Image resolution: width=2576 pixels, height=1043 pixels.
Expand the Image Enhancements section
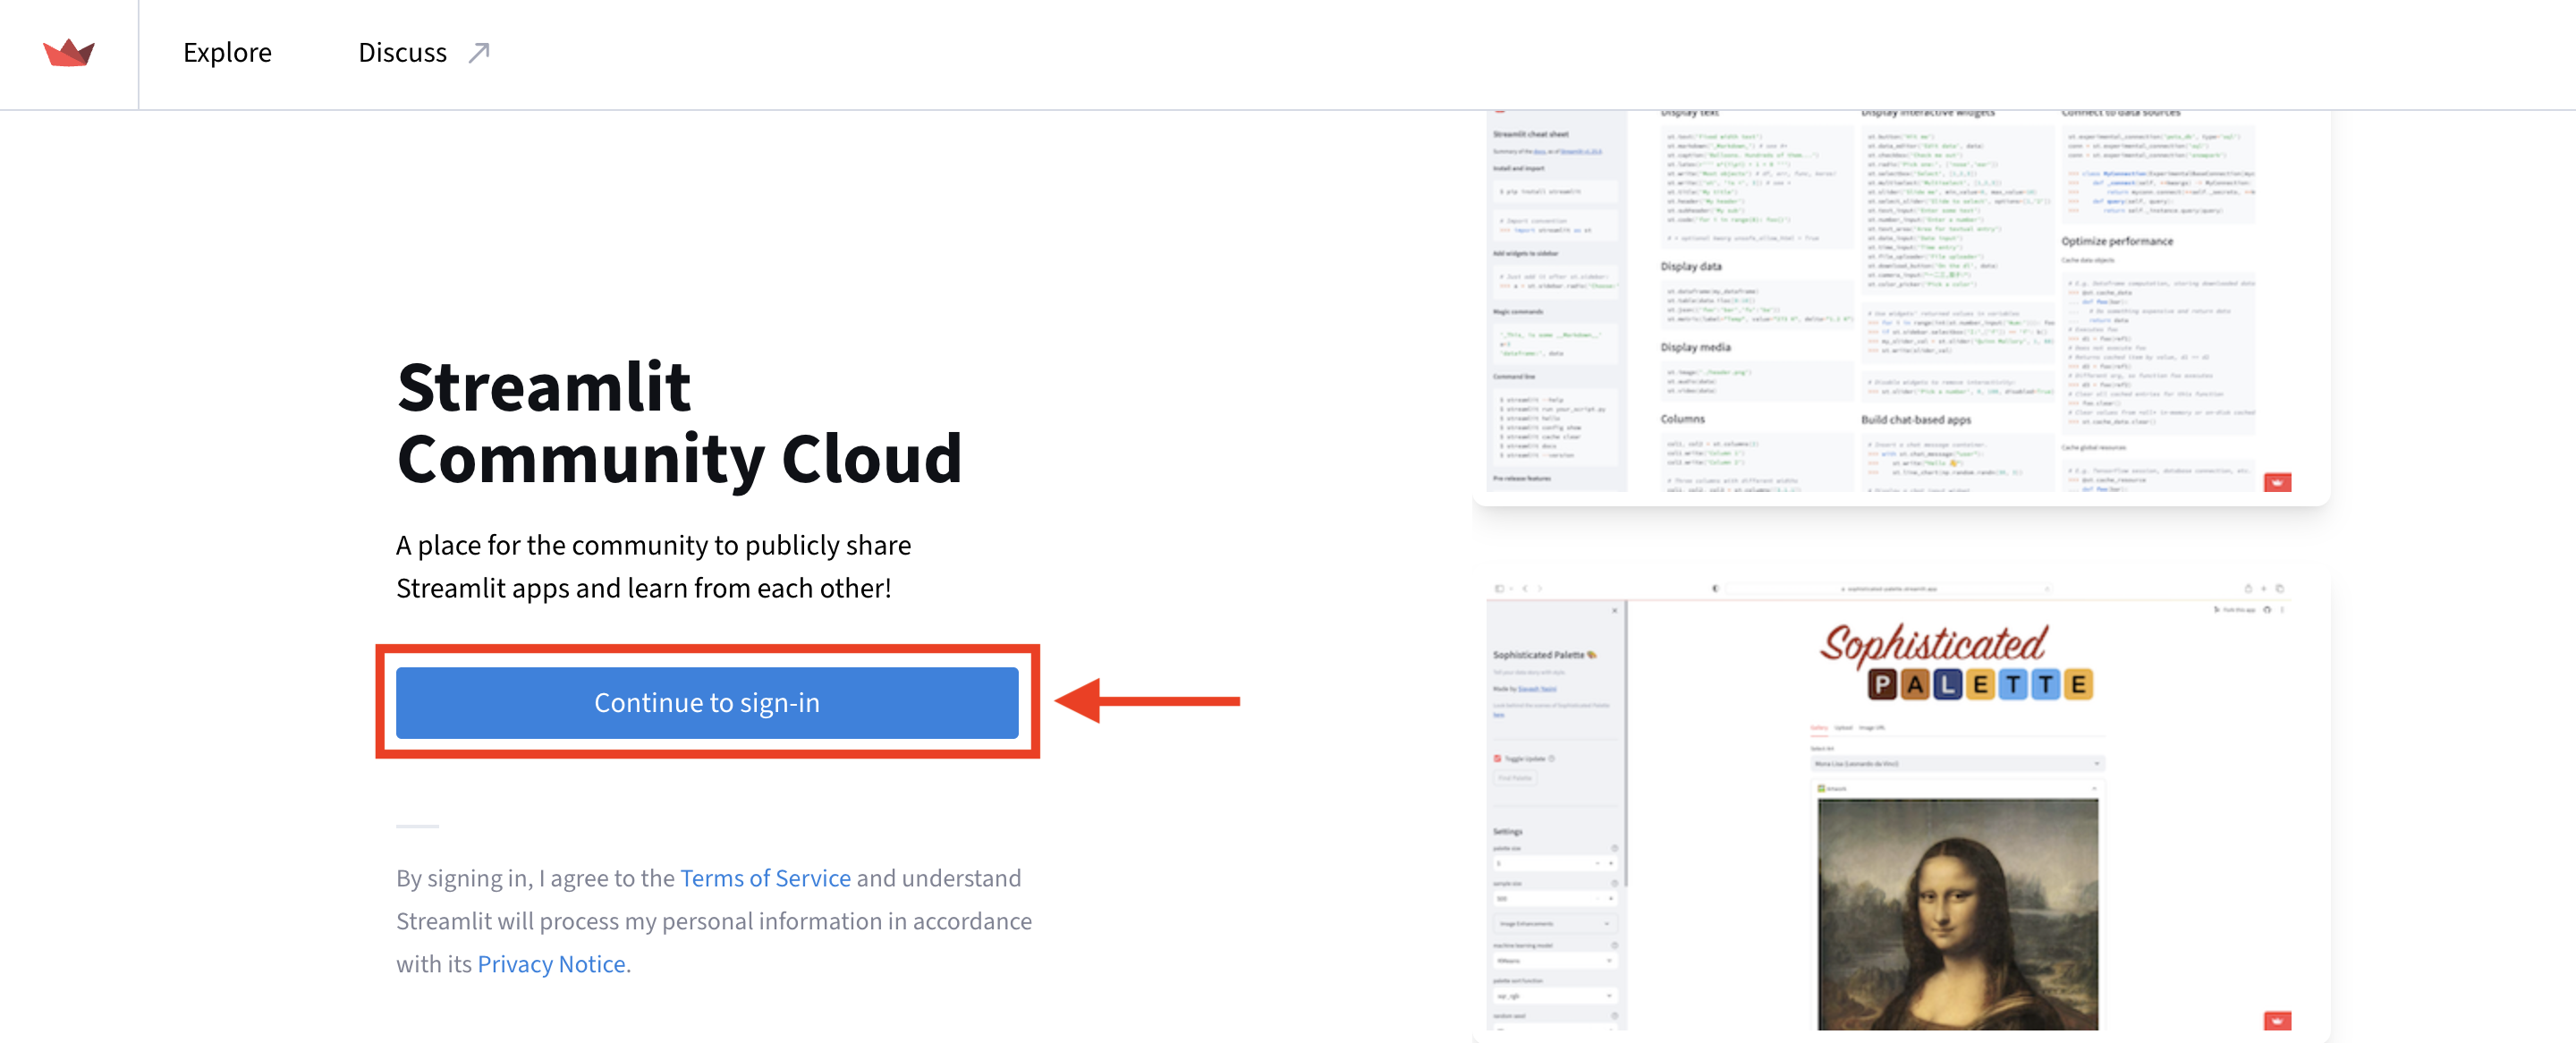click(1556, 924)
